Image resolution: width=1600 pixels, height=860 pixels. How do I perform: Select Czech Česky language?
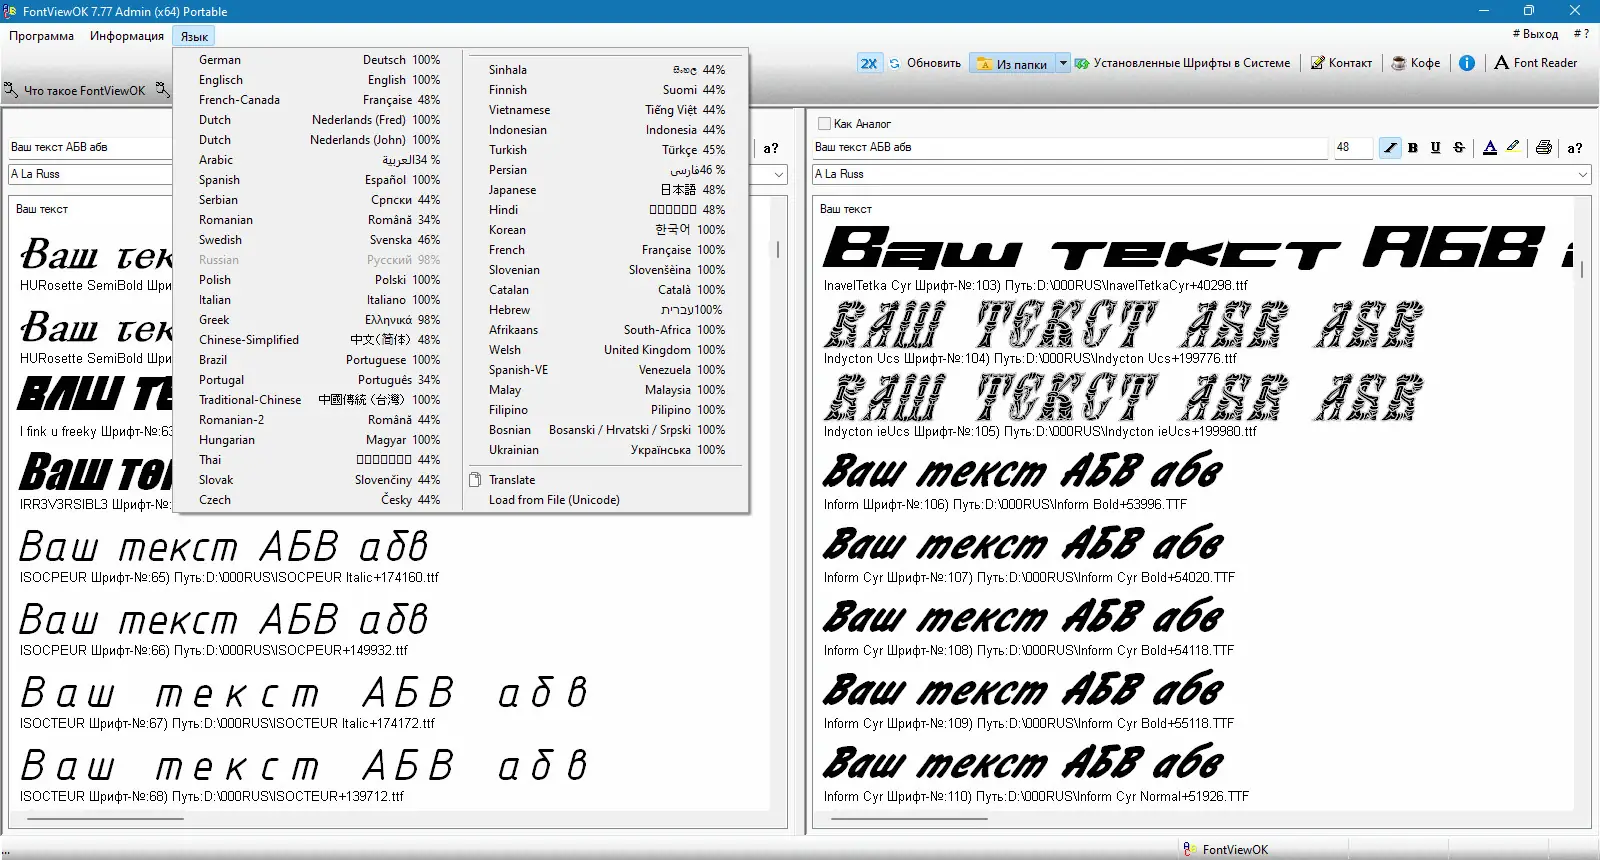click(x=319, y=500)
